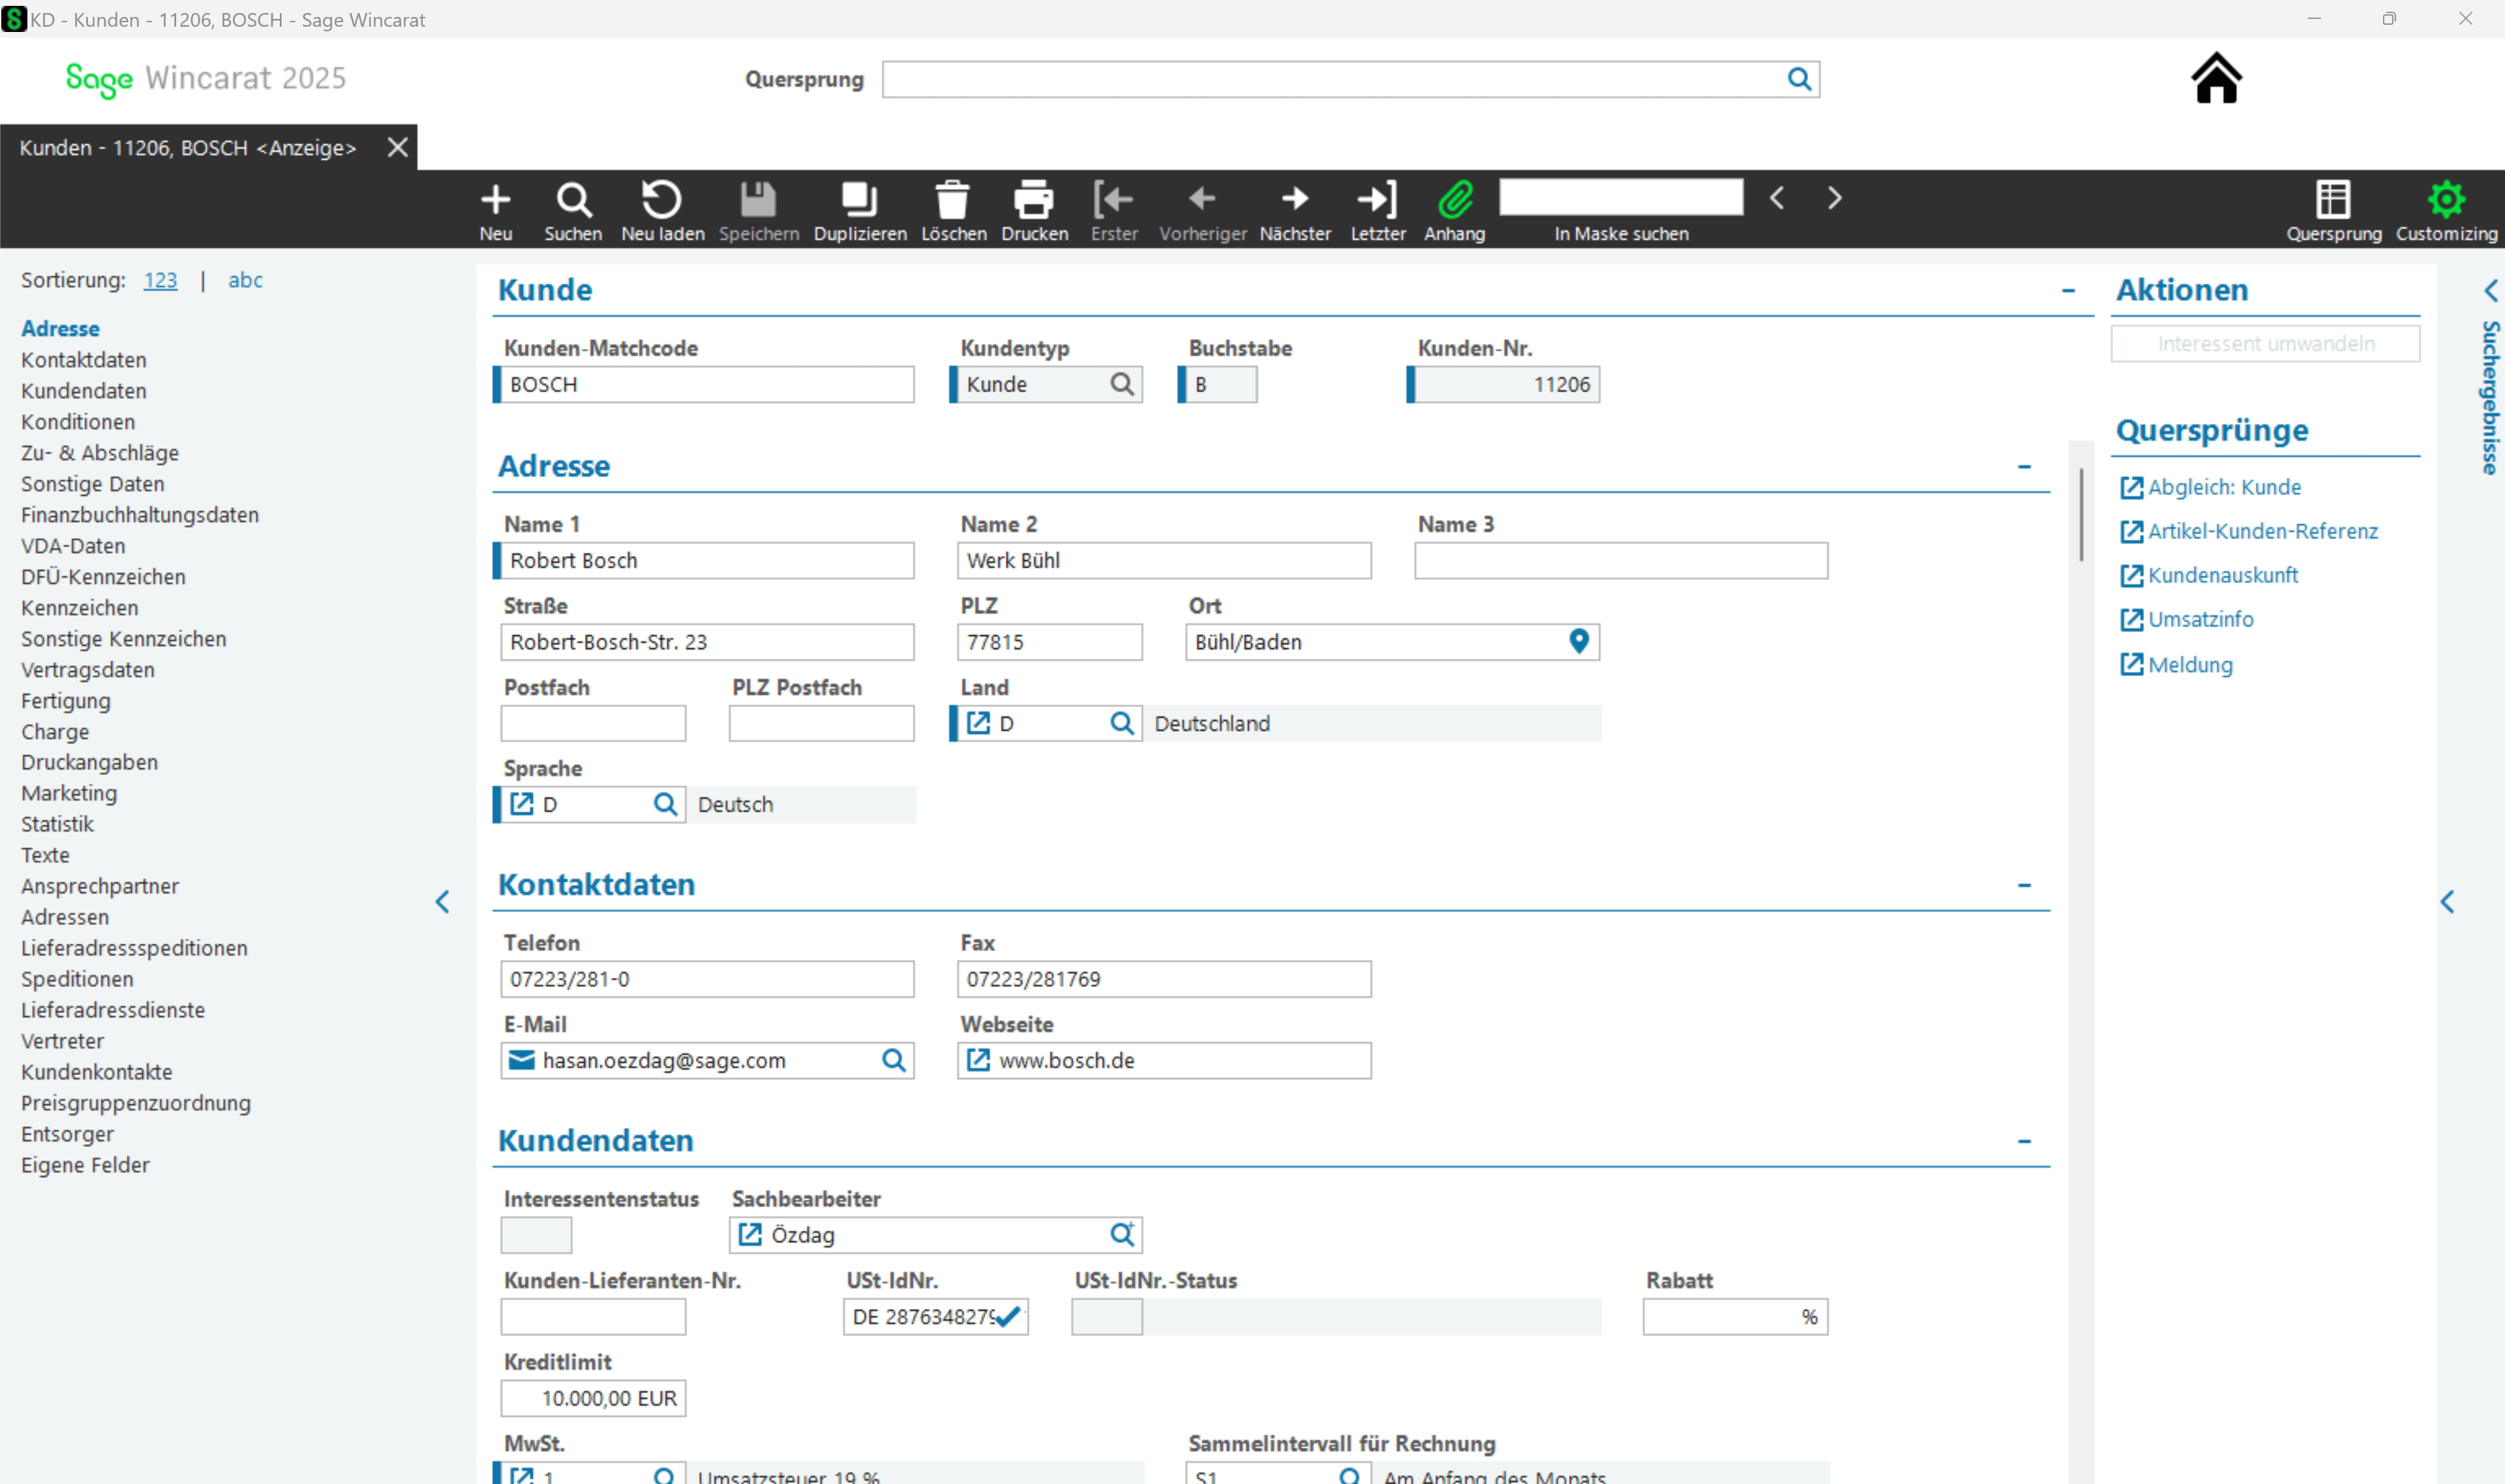Jump to Letzter record

(x=1377, y=200)
